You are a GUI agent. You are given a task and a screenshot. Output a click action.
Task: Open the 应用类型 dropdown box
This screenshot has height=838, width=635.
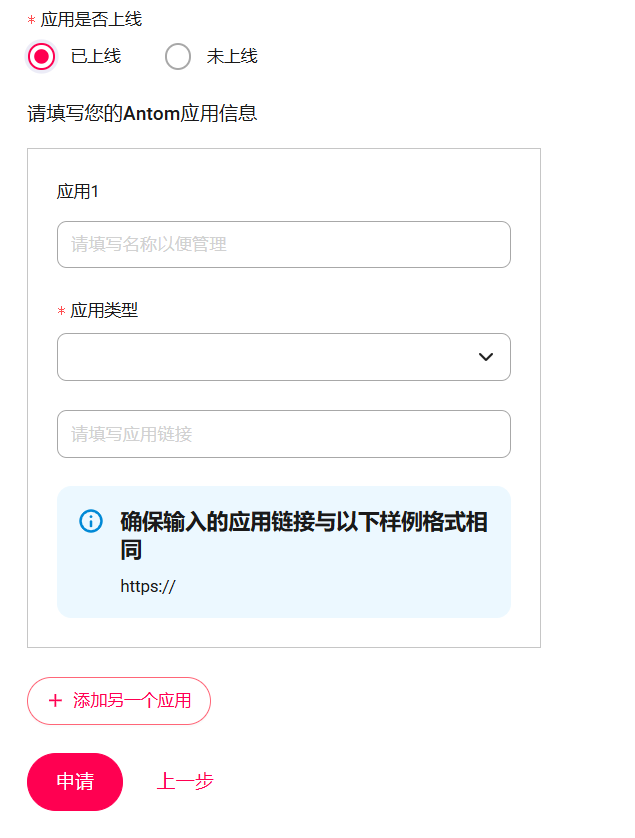[270, 357]
